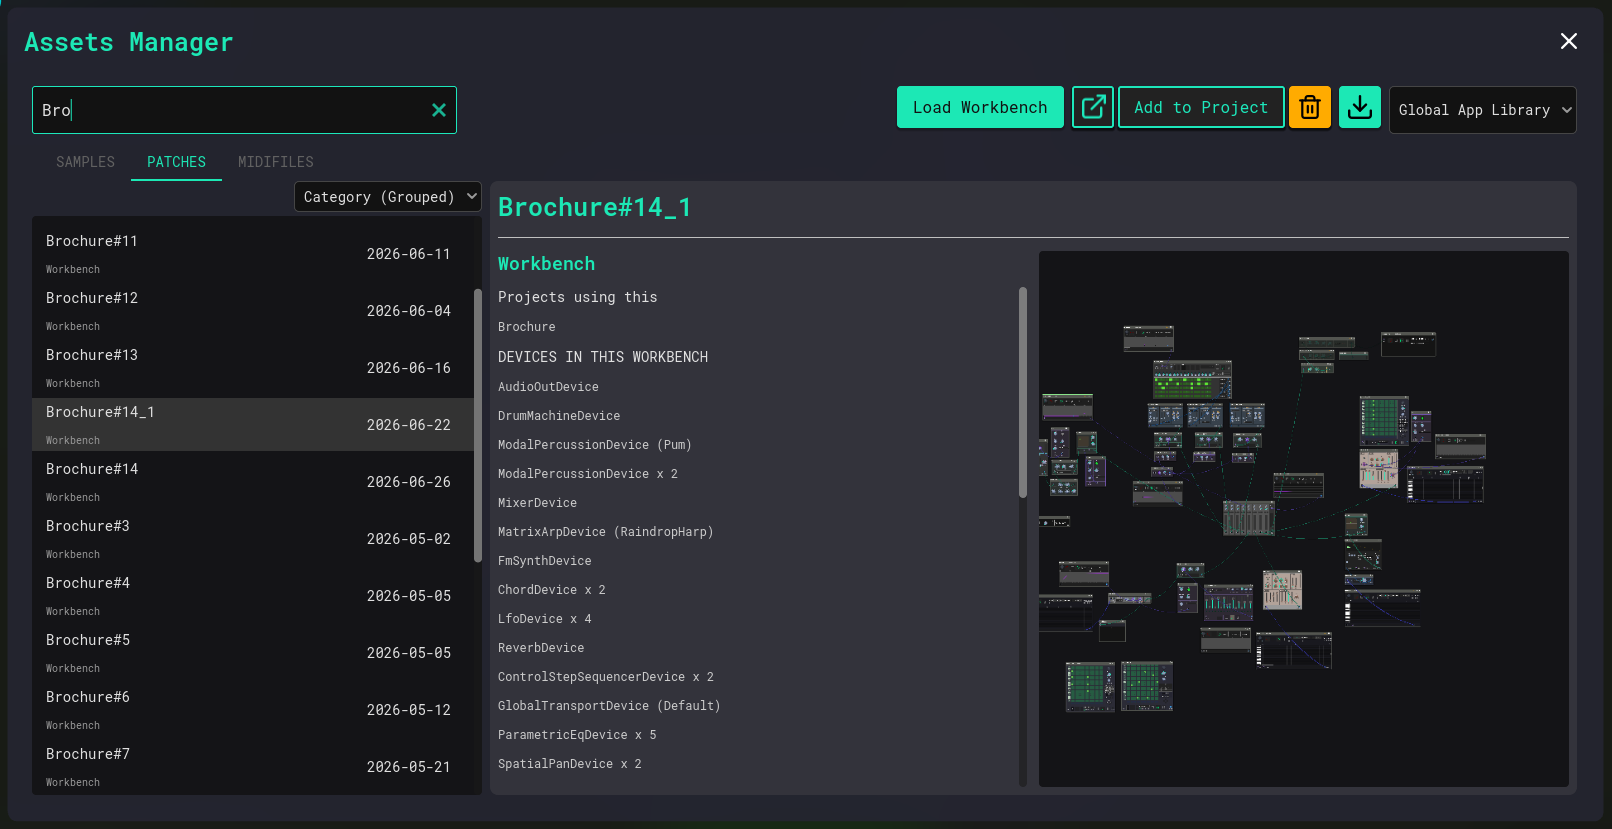Click the ChordDevice x 2 entry
The width and height of the screenshot is (1612, 829).
[552, 590]
